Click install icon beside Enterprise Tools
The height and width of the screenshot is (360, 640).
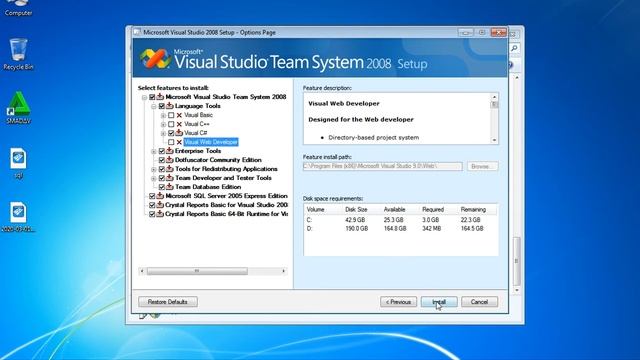(x=170, y=151)
